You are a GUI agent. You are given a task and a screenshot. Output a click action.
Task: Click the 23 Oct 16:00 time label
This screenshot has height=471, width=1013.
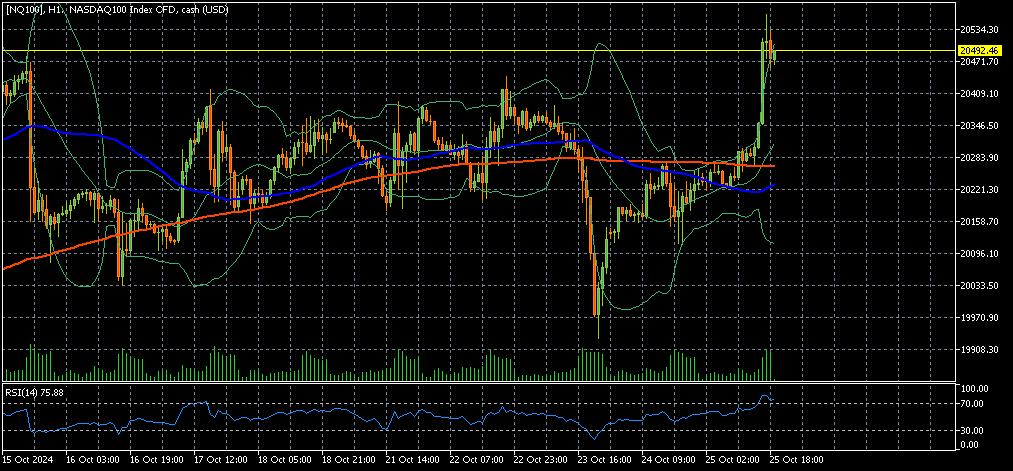tap(604, 460)
